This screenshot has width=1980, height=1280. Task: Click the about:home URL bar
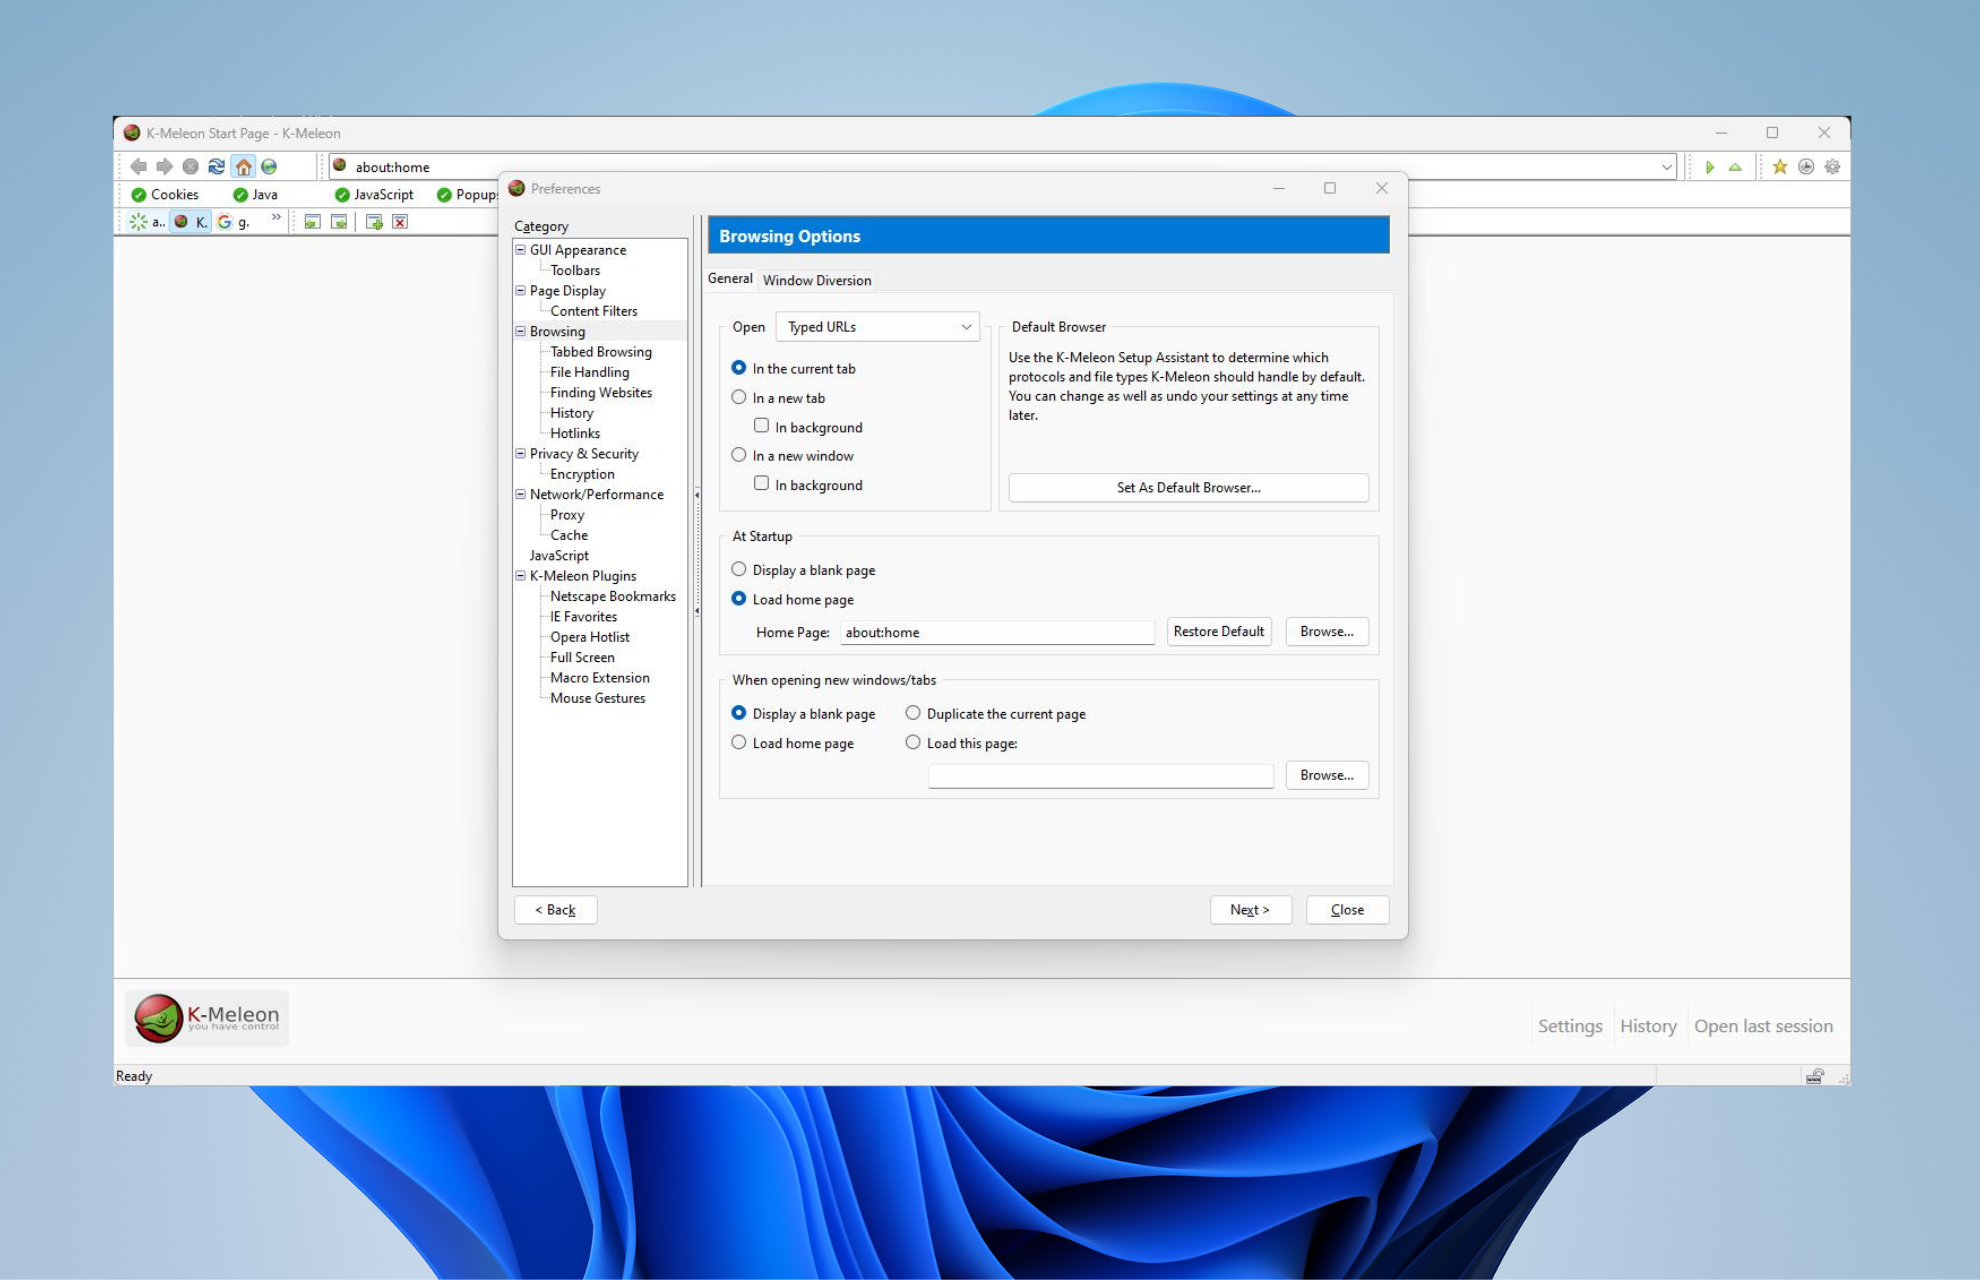(x=1002, y=167)
